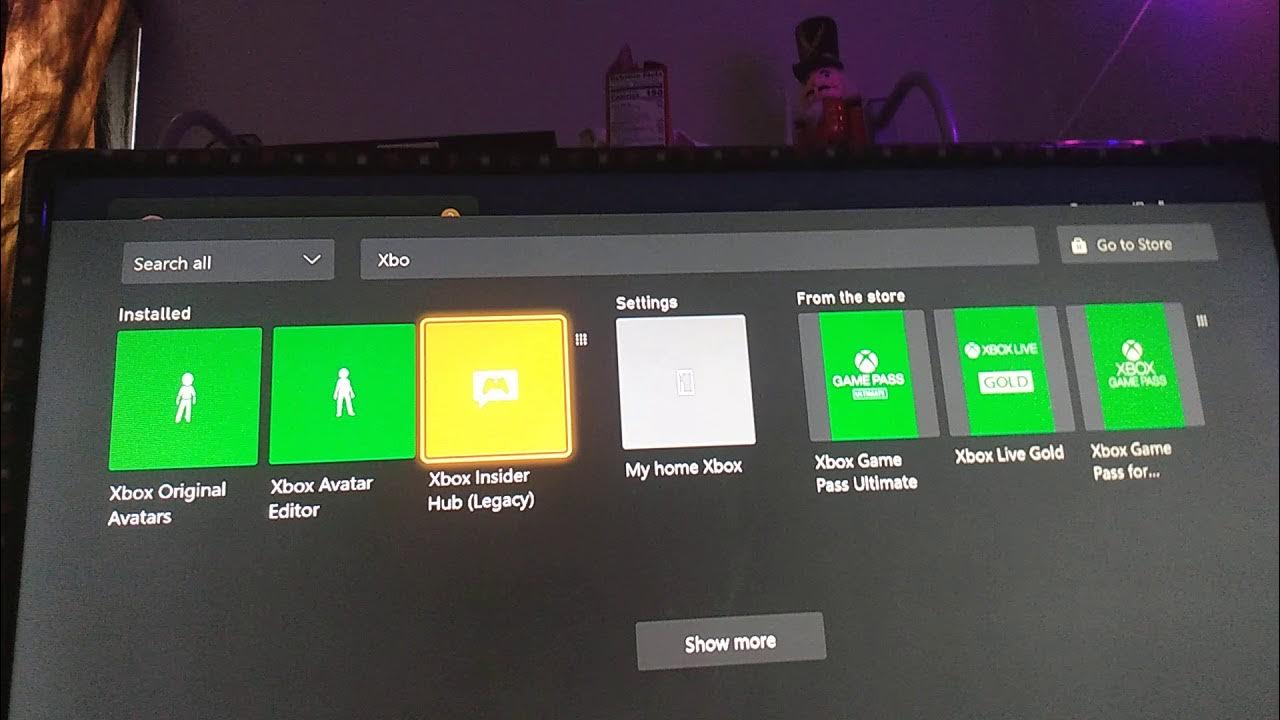Image resolution: width=1280 pixels, height=720 pixels.
Task: Click the avatar figure icon on Avatar Editor
Action: tap(343, 391)
